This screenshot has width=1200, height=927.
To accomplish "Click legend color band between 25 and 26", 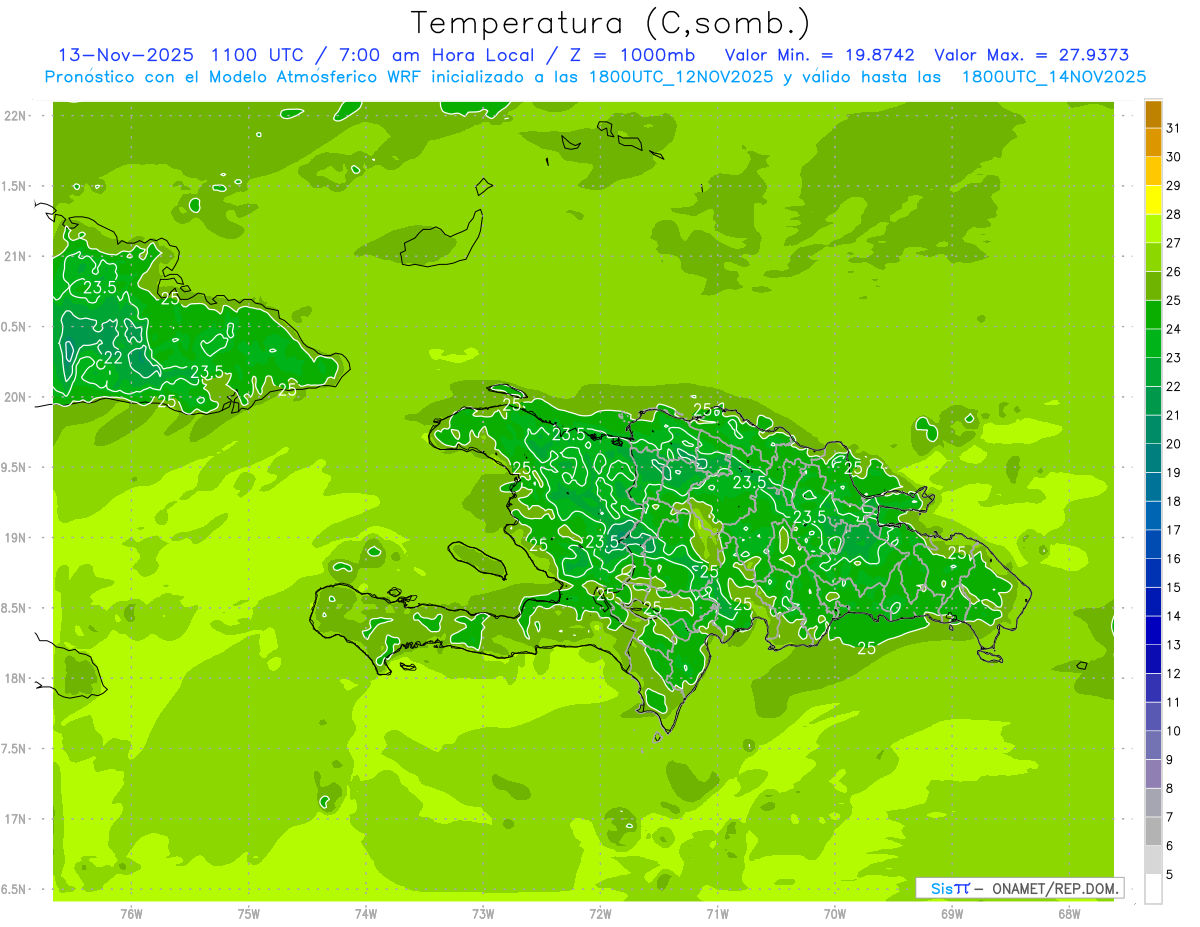I will pos(1153,286).
